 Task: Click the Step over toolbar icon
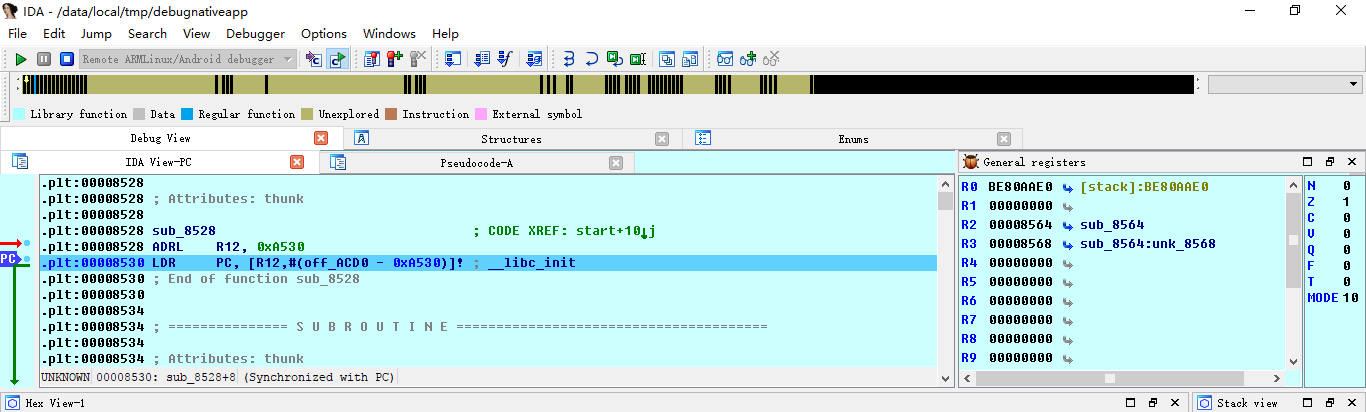tap(591, 59)
